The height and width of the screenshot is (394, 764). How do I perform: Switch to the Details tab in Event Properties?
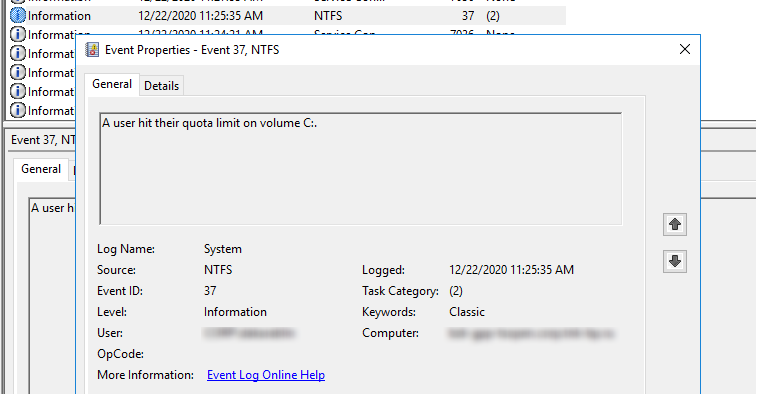click(161, 86)
